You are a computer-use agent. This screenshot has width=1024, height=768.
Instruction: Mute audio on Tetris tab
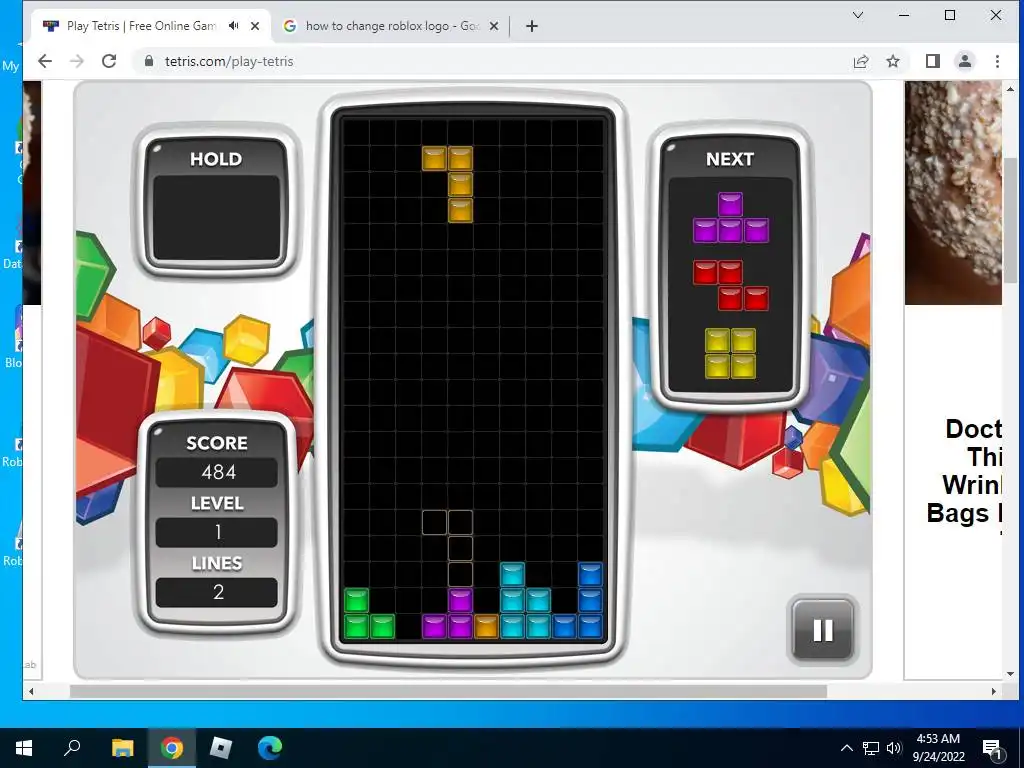[233, 26]
